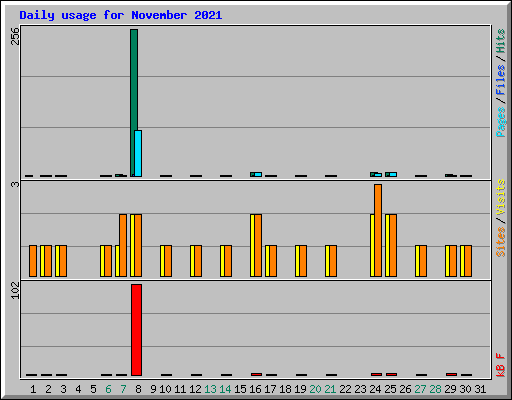
Task: Click green day label 21 on the x-axis
Action: [330, 389]
